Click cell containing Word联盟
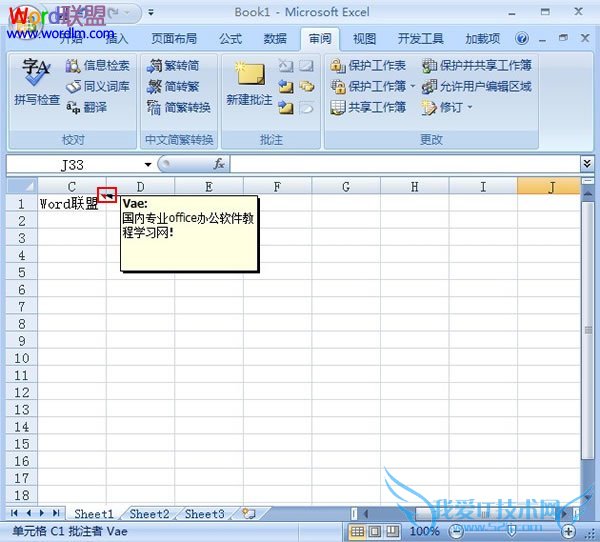The image size is (600, 542). [72, 204]
